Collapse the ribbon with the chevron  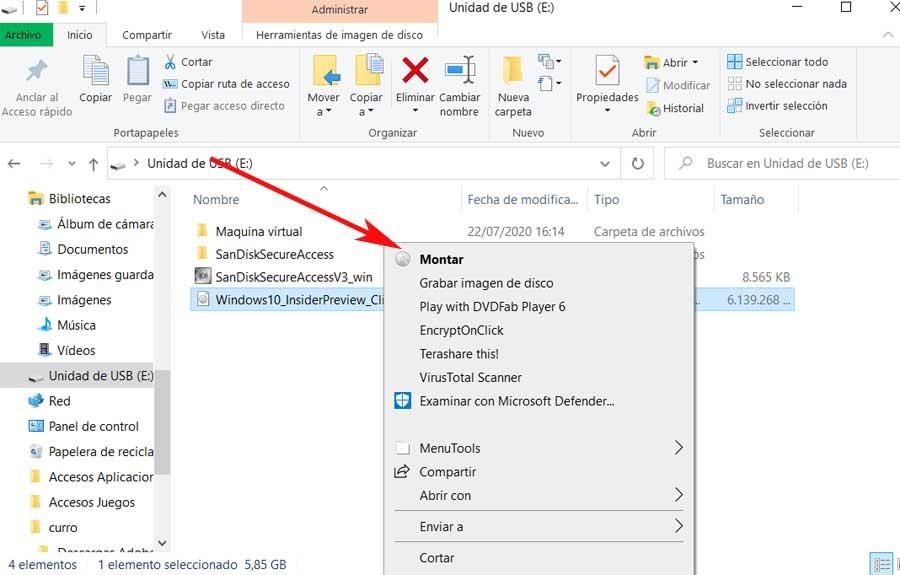pyautogui.click(x=888, y=36)
